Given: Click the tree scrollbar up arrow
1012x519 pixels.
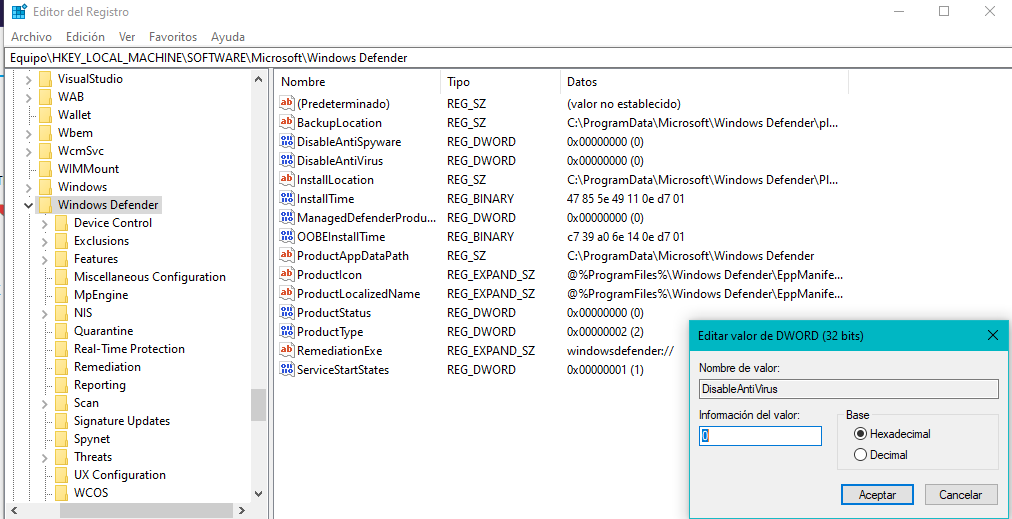Looking at the screenshot, I should pos(258,79).
